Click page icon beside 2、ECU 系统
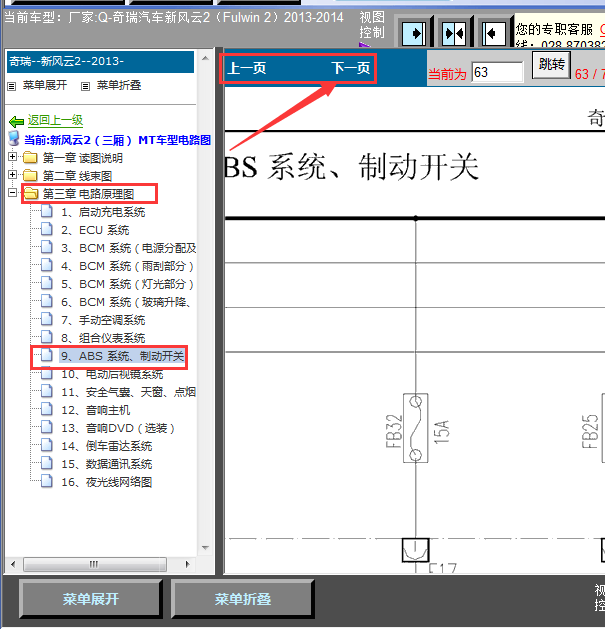 47,229
